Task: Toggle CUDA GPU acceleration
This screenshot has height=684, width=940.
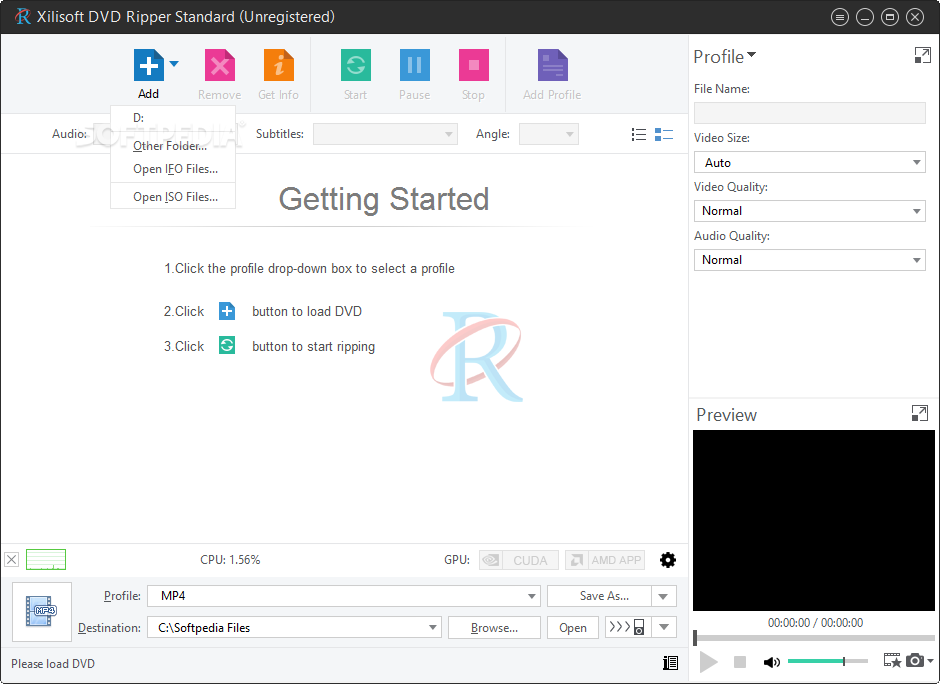Action: pyautogui.click(x=519, y=560)
